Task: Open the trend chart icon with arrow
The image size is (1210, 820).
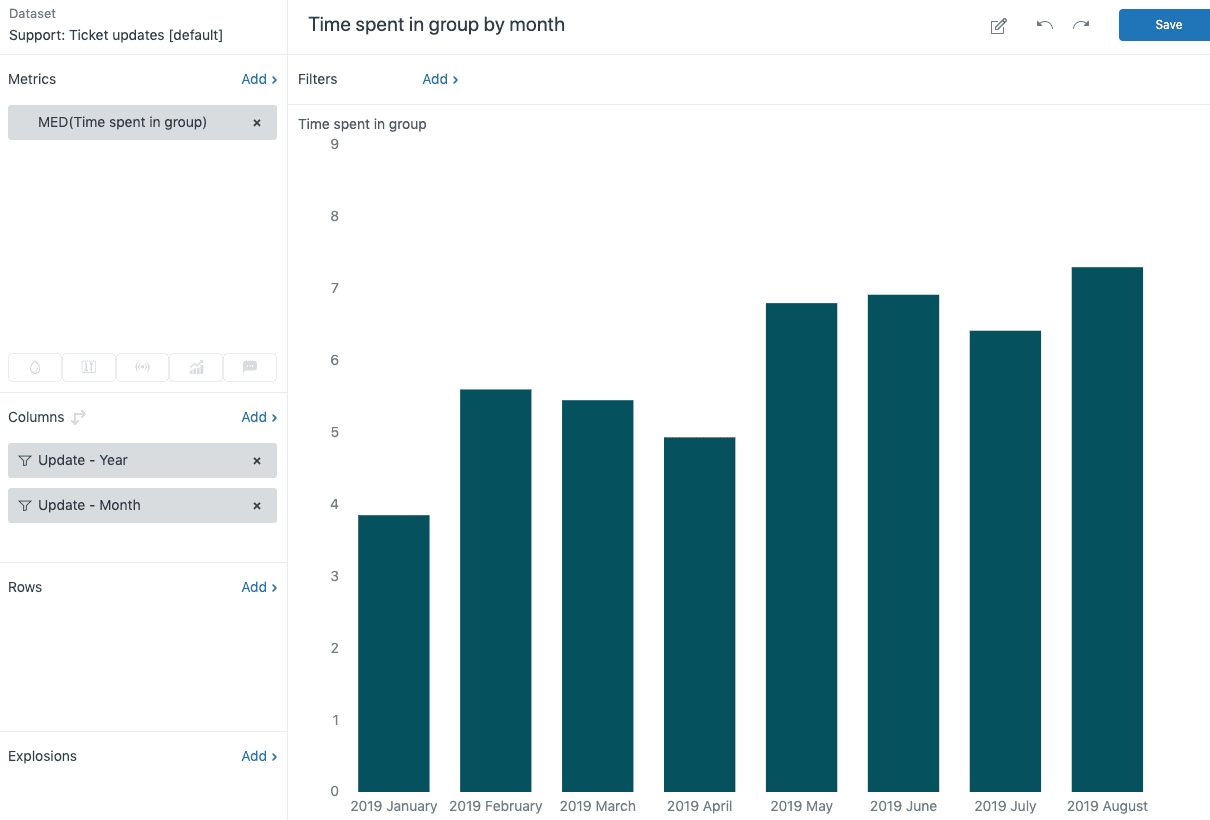Action: tap(196, 367)
